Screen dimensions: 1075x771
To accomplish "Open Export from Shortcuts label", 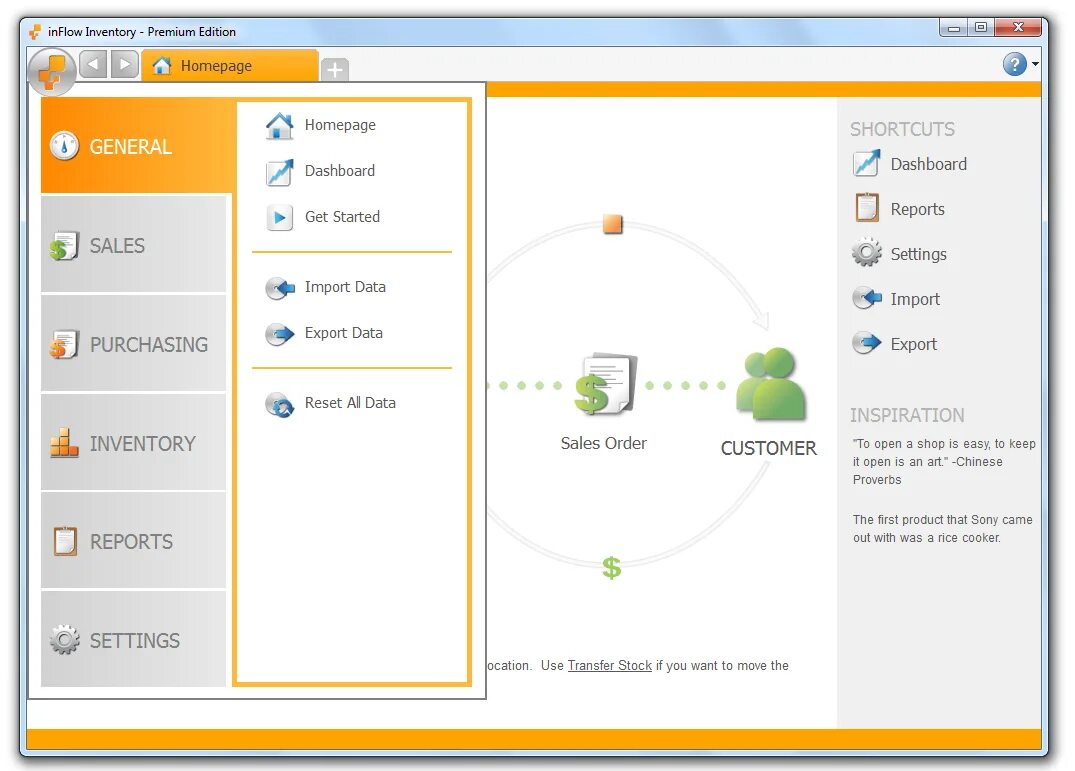I will click(913, 344).
